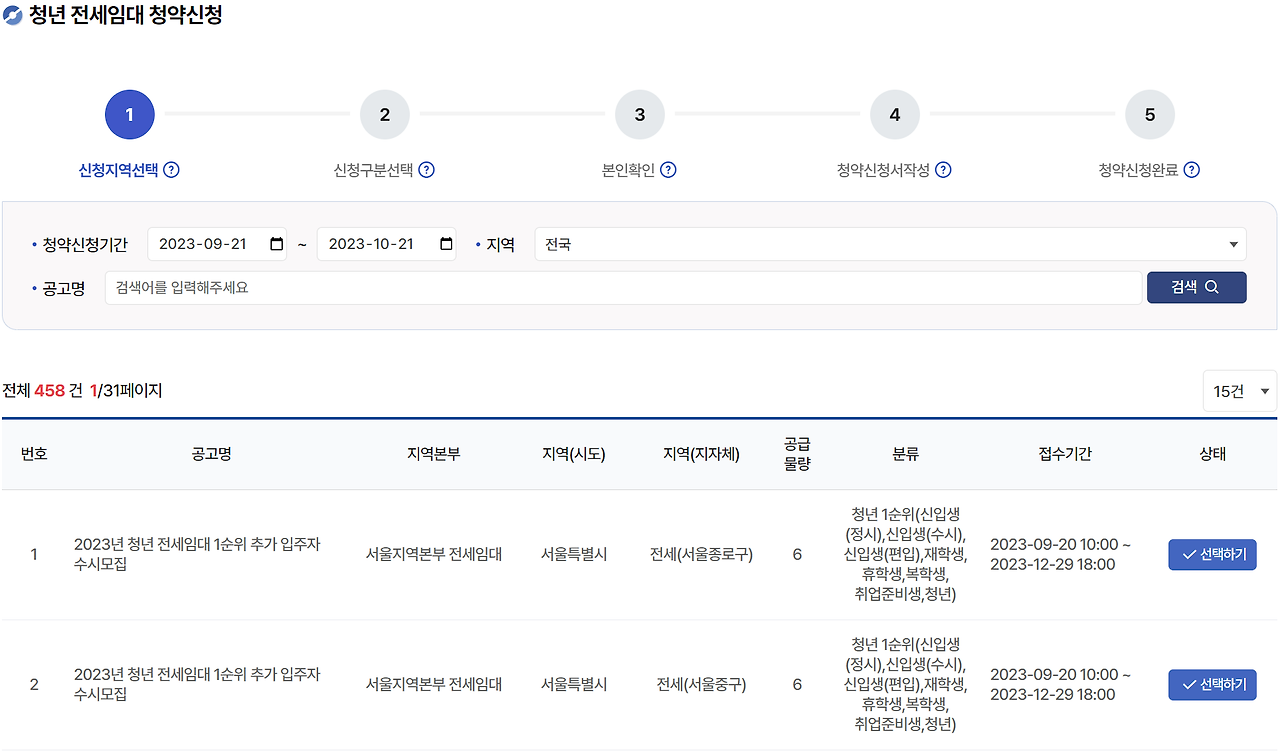Click the help icon beside 신청지역선택
The width and height of the screenshot is (1280, 753).
point(171,170)
